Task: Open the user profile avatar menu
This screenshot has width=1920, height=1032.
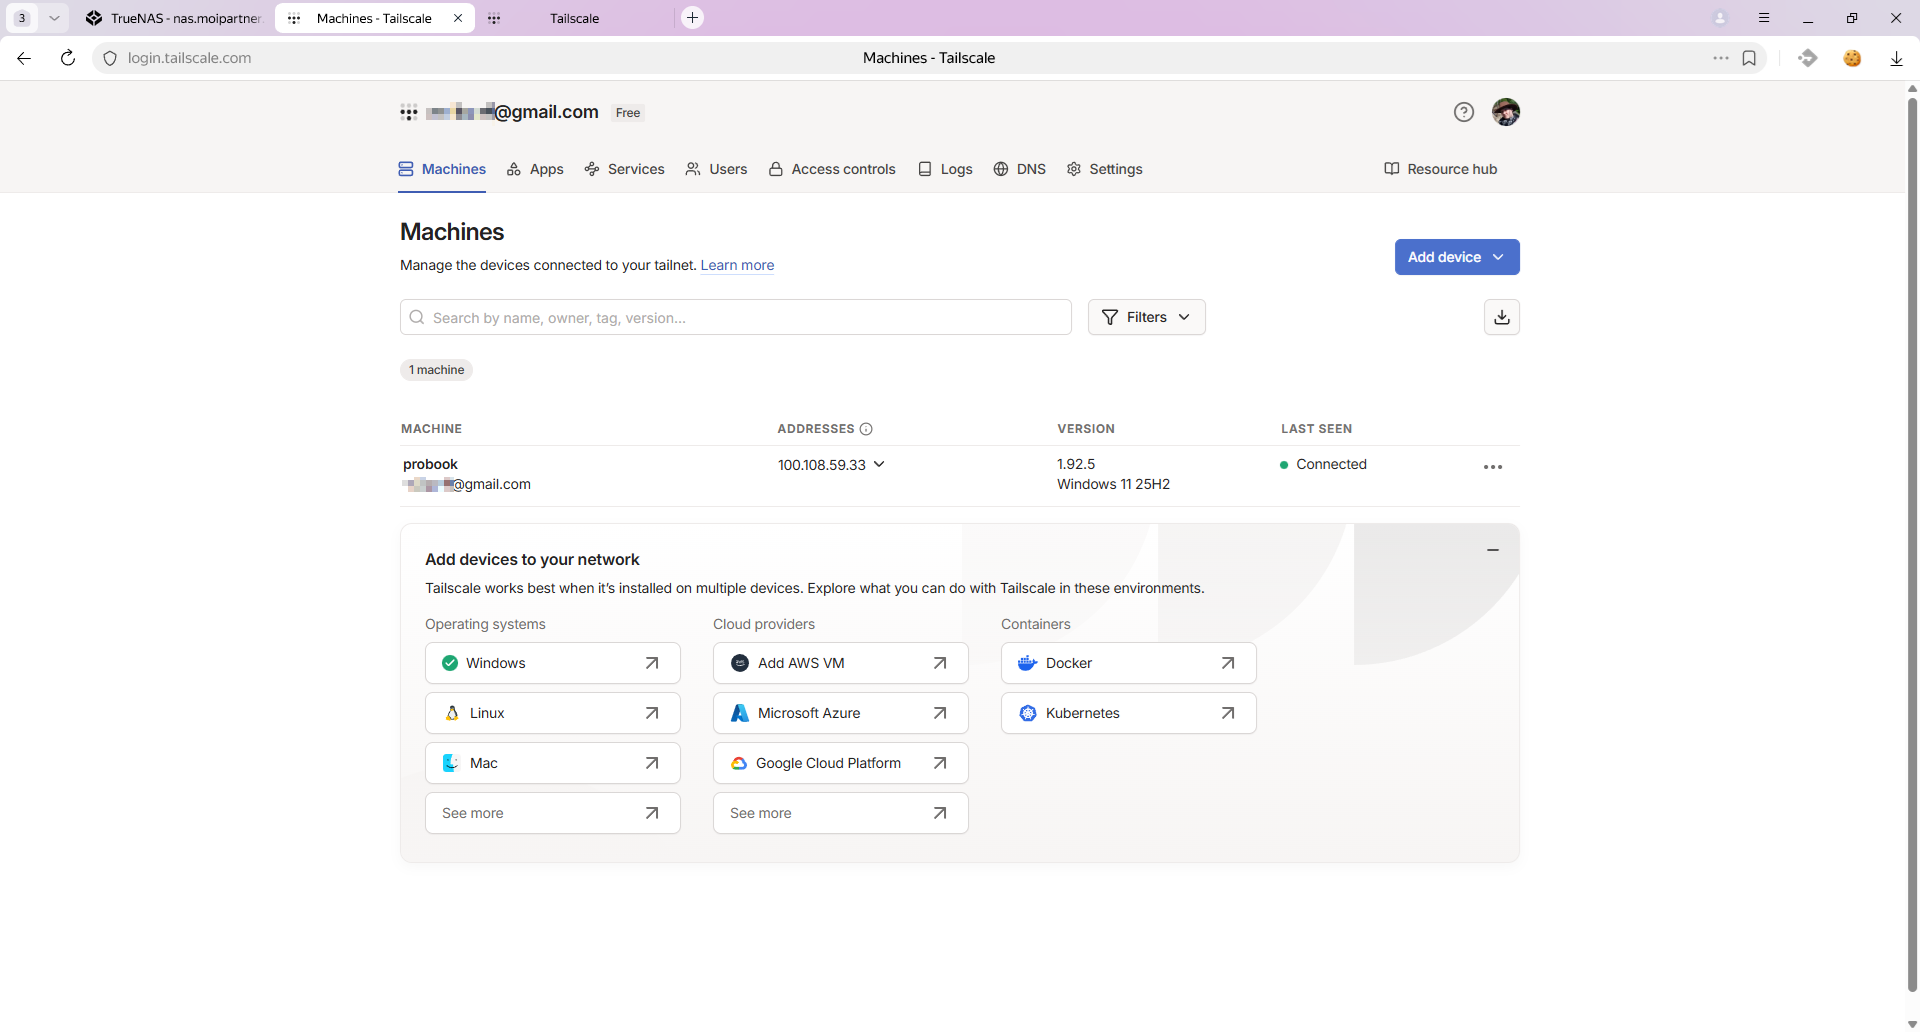Action: [1505, 112]
